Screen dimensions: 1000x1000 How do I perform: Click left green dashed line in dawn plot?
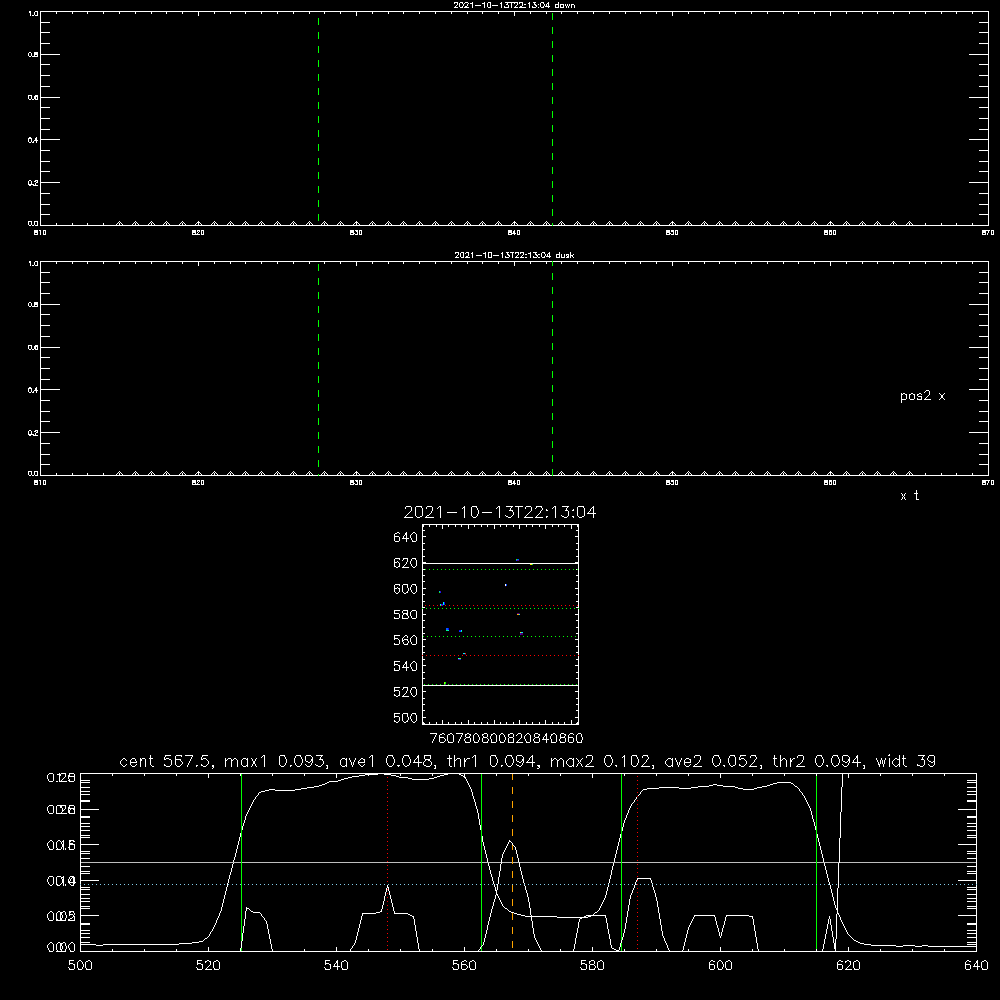coord(318,118)
